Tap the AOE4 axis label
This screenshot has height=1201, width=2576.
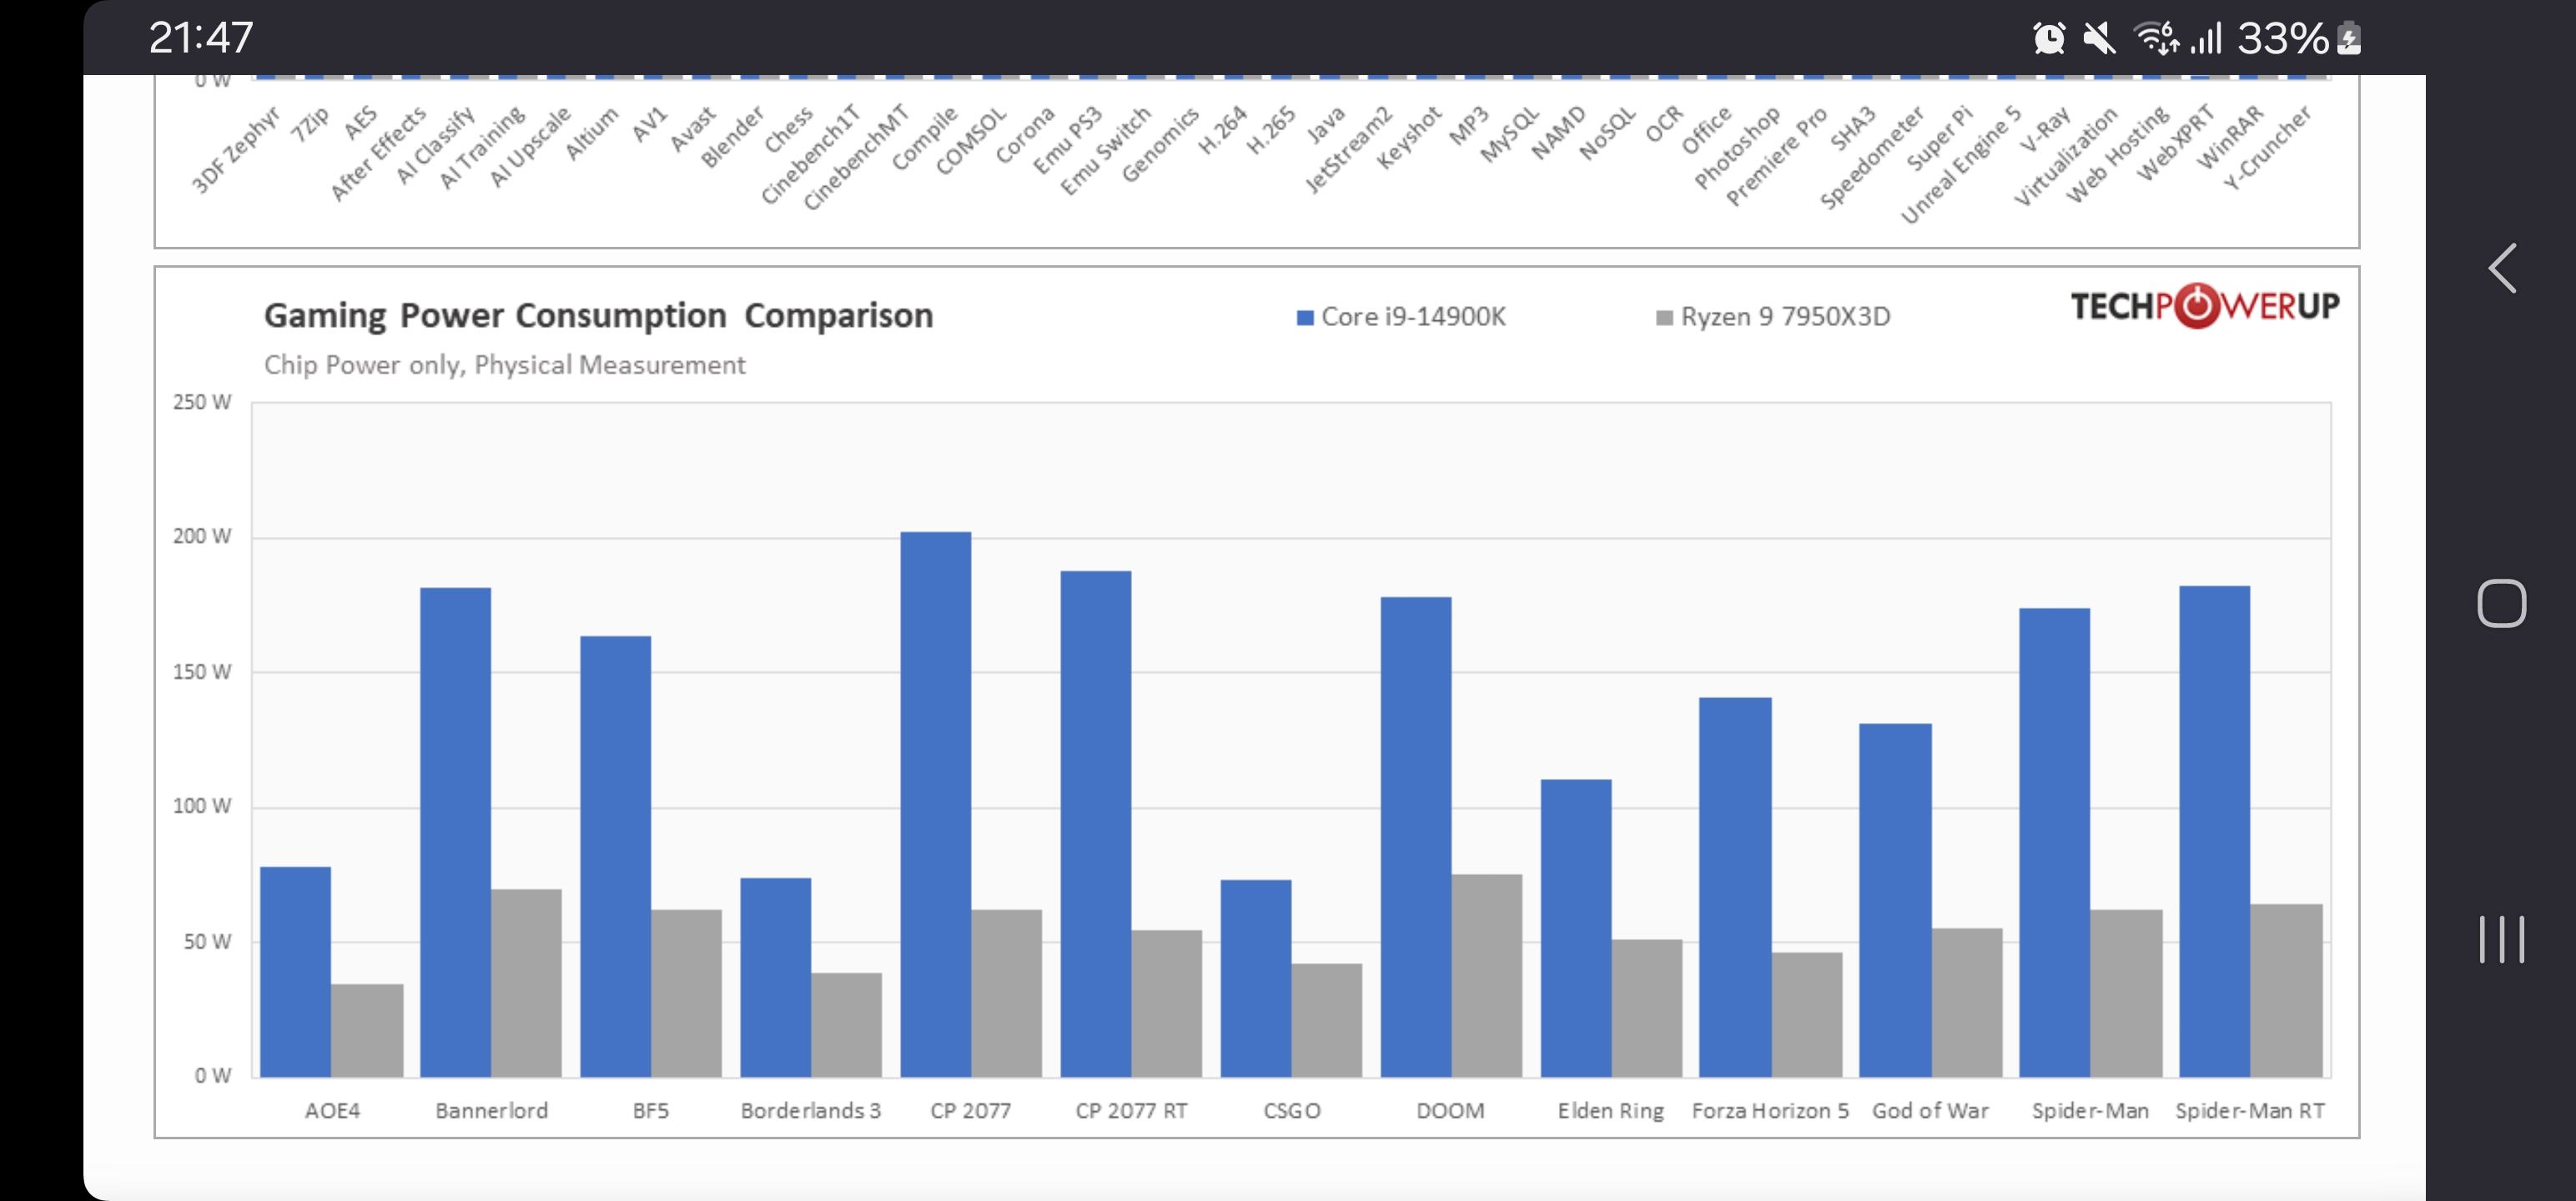coord(332,1111)
